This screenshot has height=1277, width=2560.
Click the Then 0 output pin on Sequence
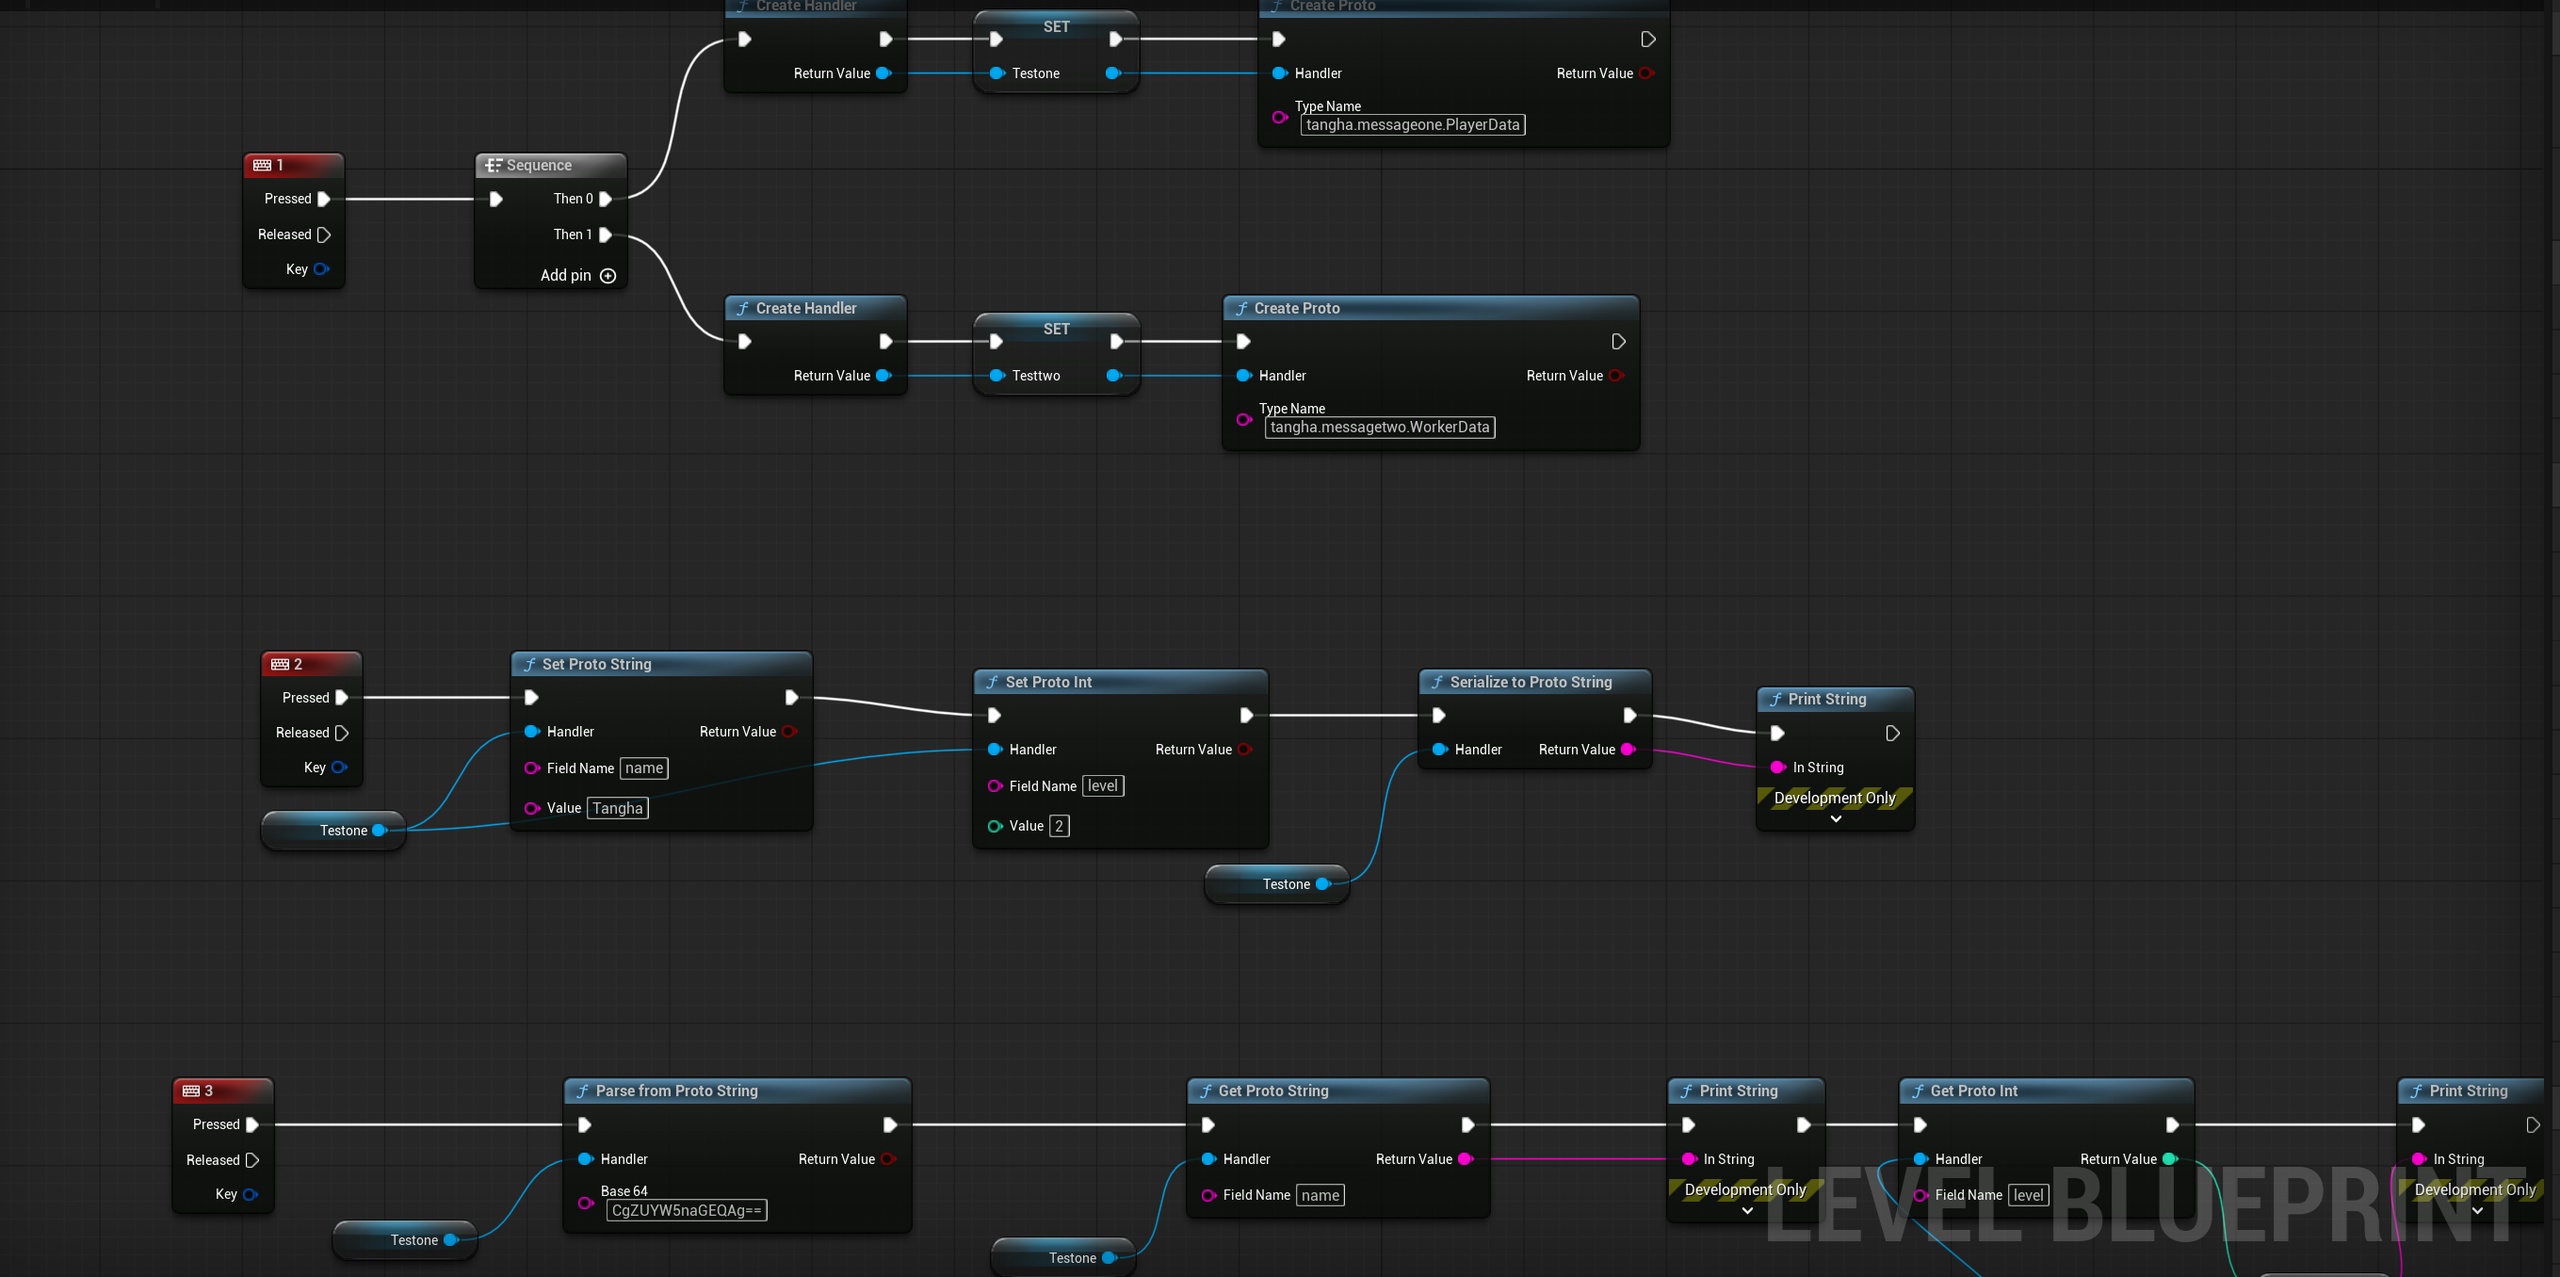pyautogui.click(x=605, y=199)
